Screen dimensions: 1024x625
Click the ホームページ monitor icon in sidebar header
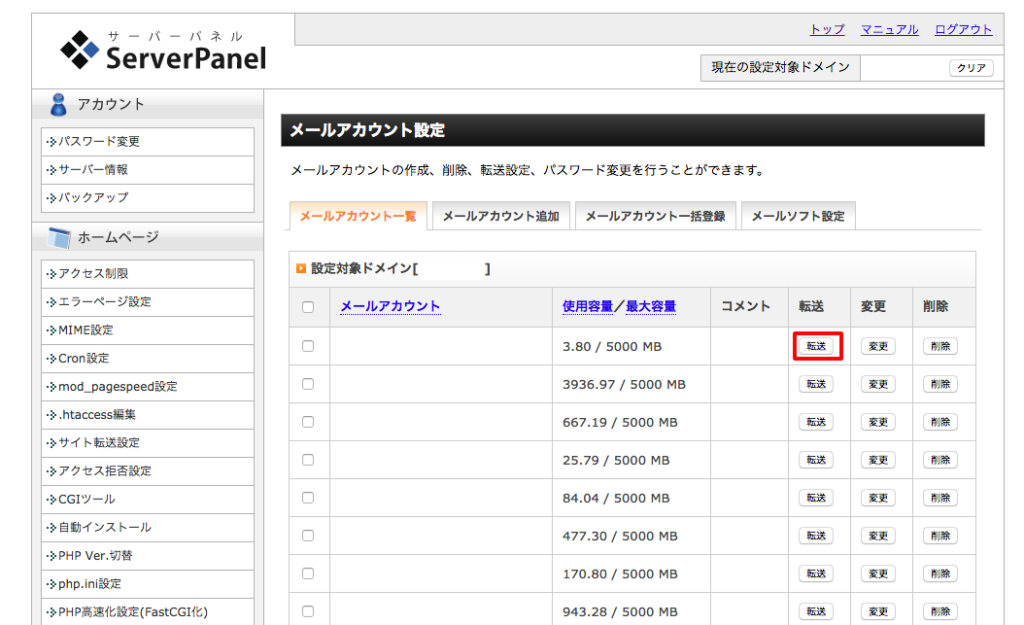coord(60,236)
